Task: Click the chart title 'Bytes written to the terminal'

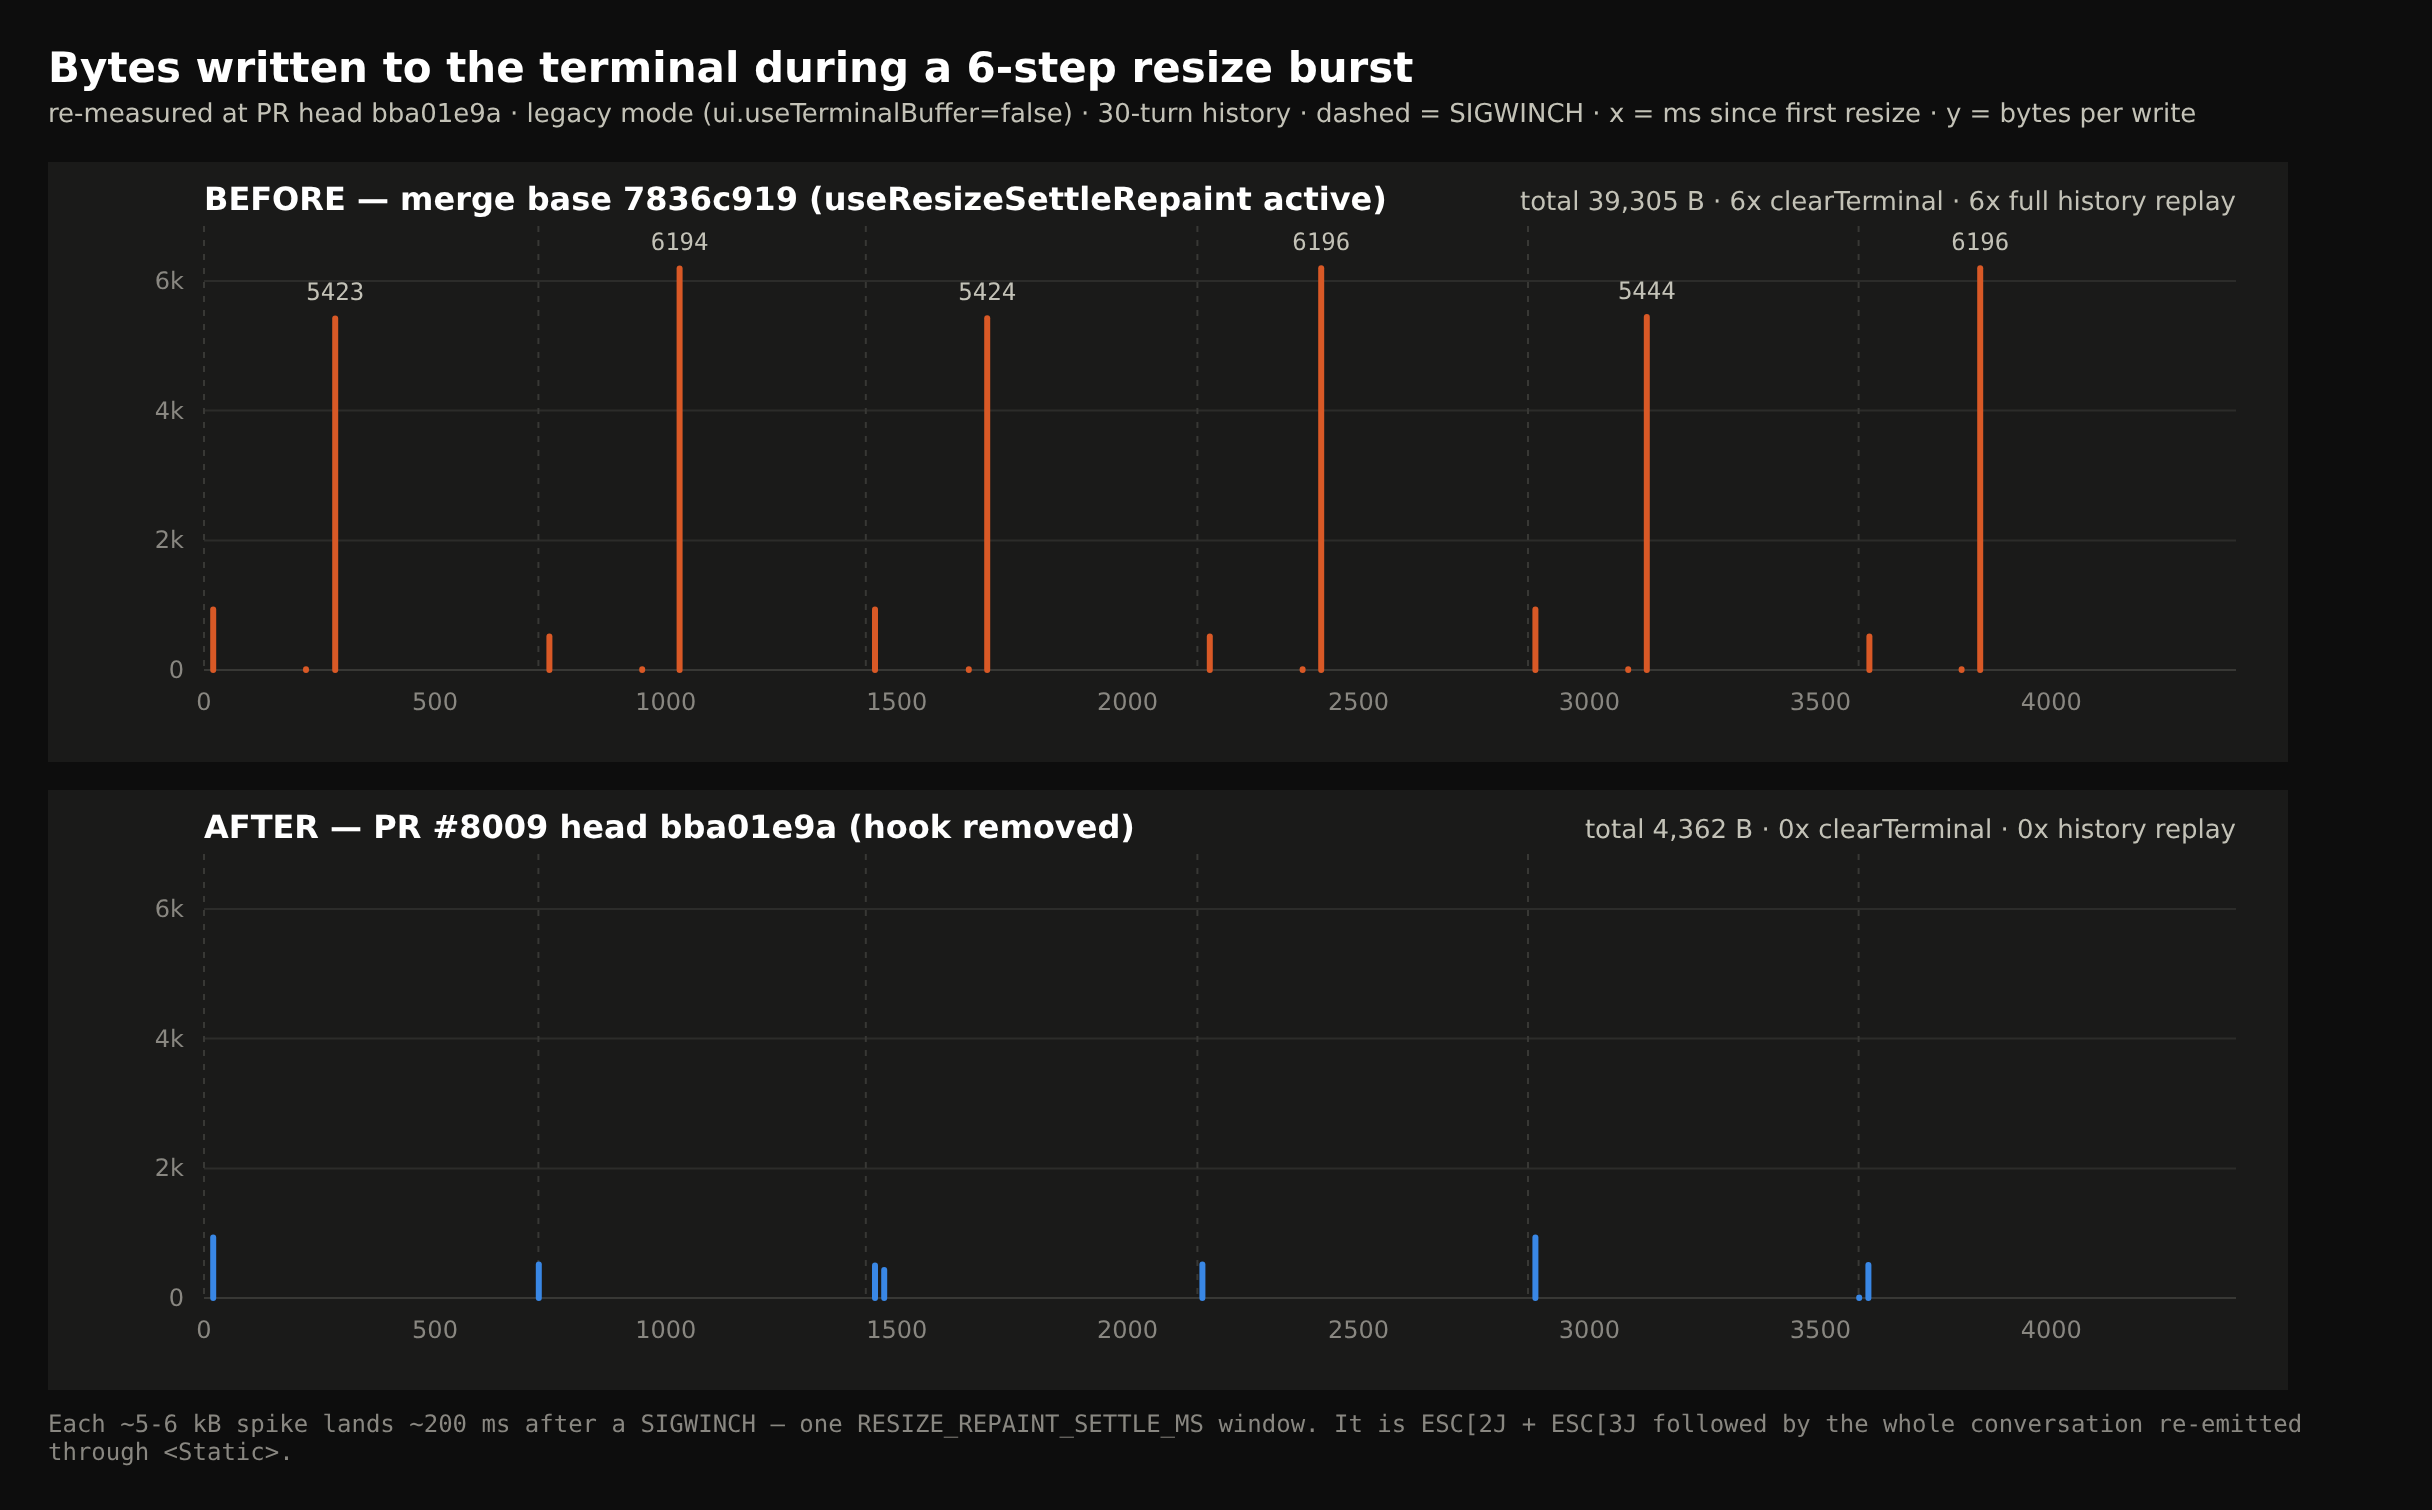Action: click(x=730, y=69)
